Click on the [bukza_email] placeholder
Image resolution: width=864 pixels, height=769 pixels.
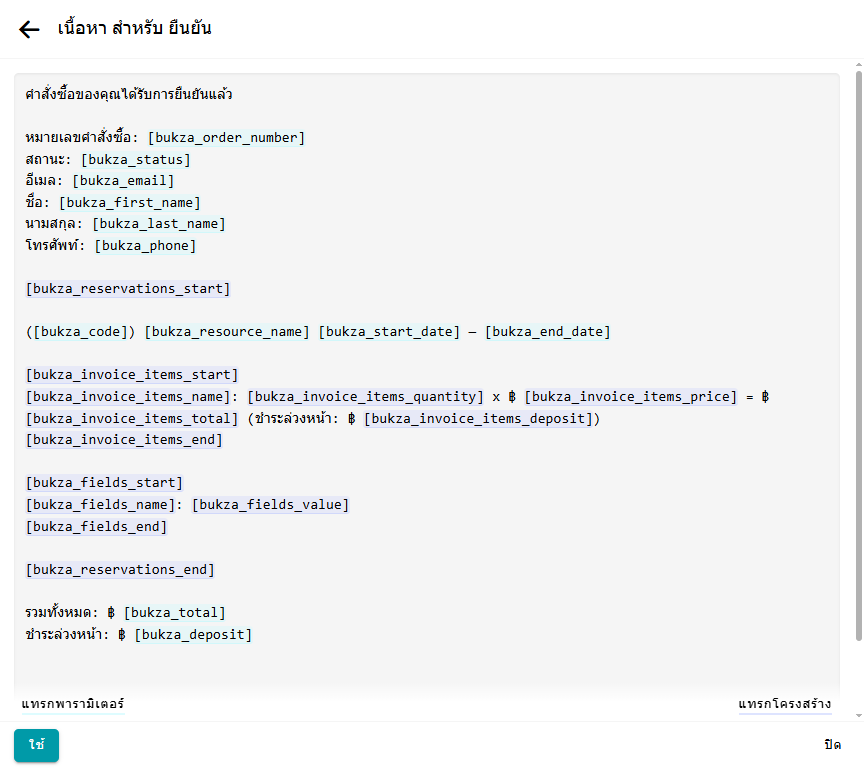coord(123,181)
